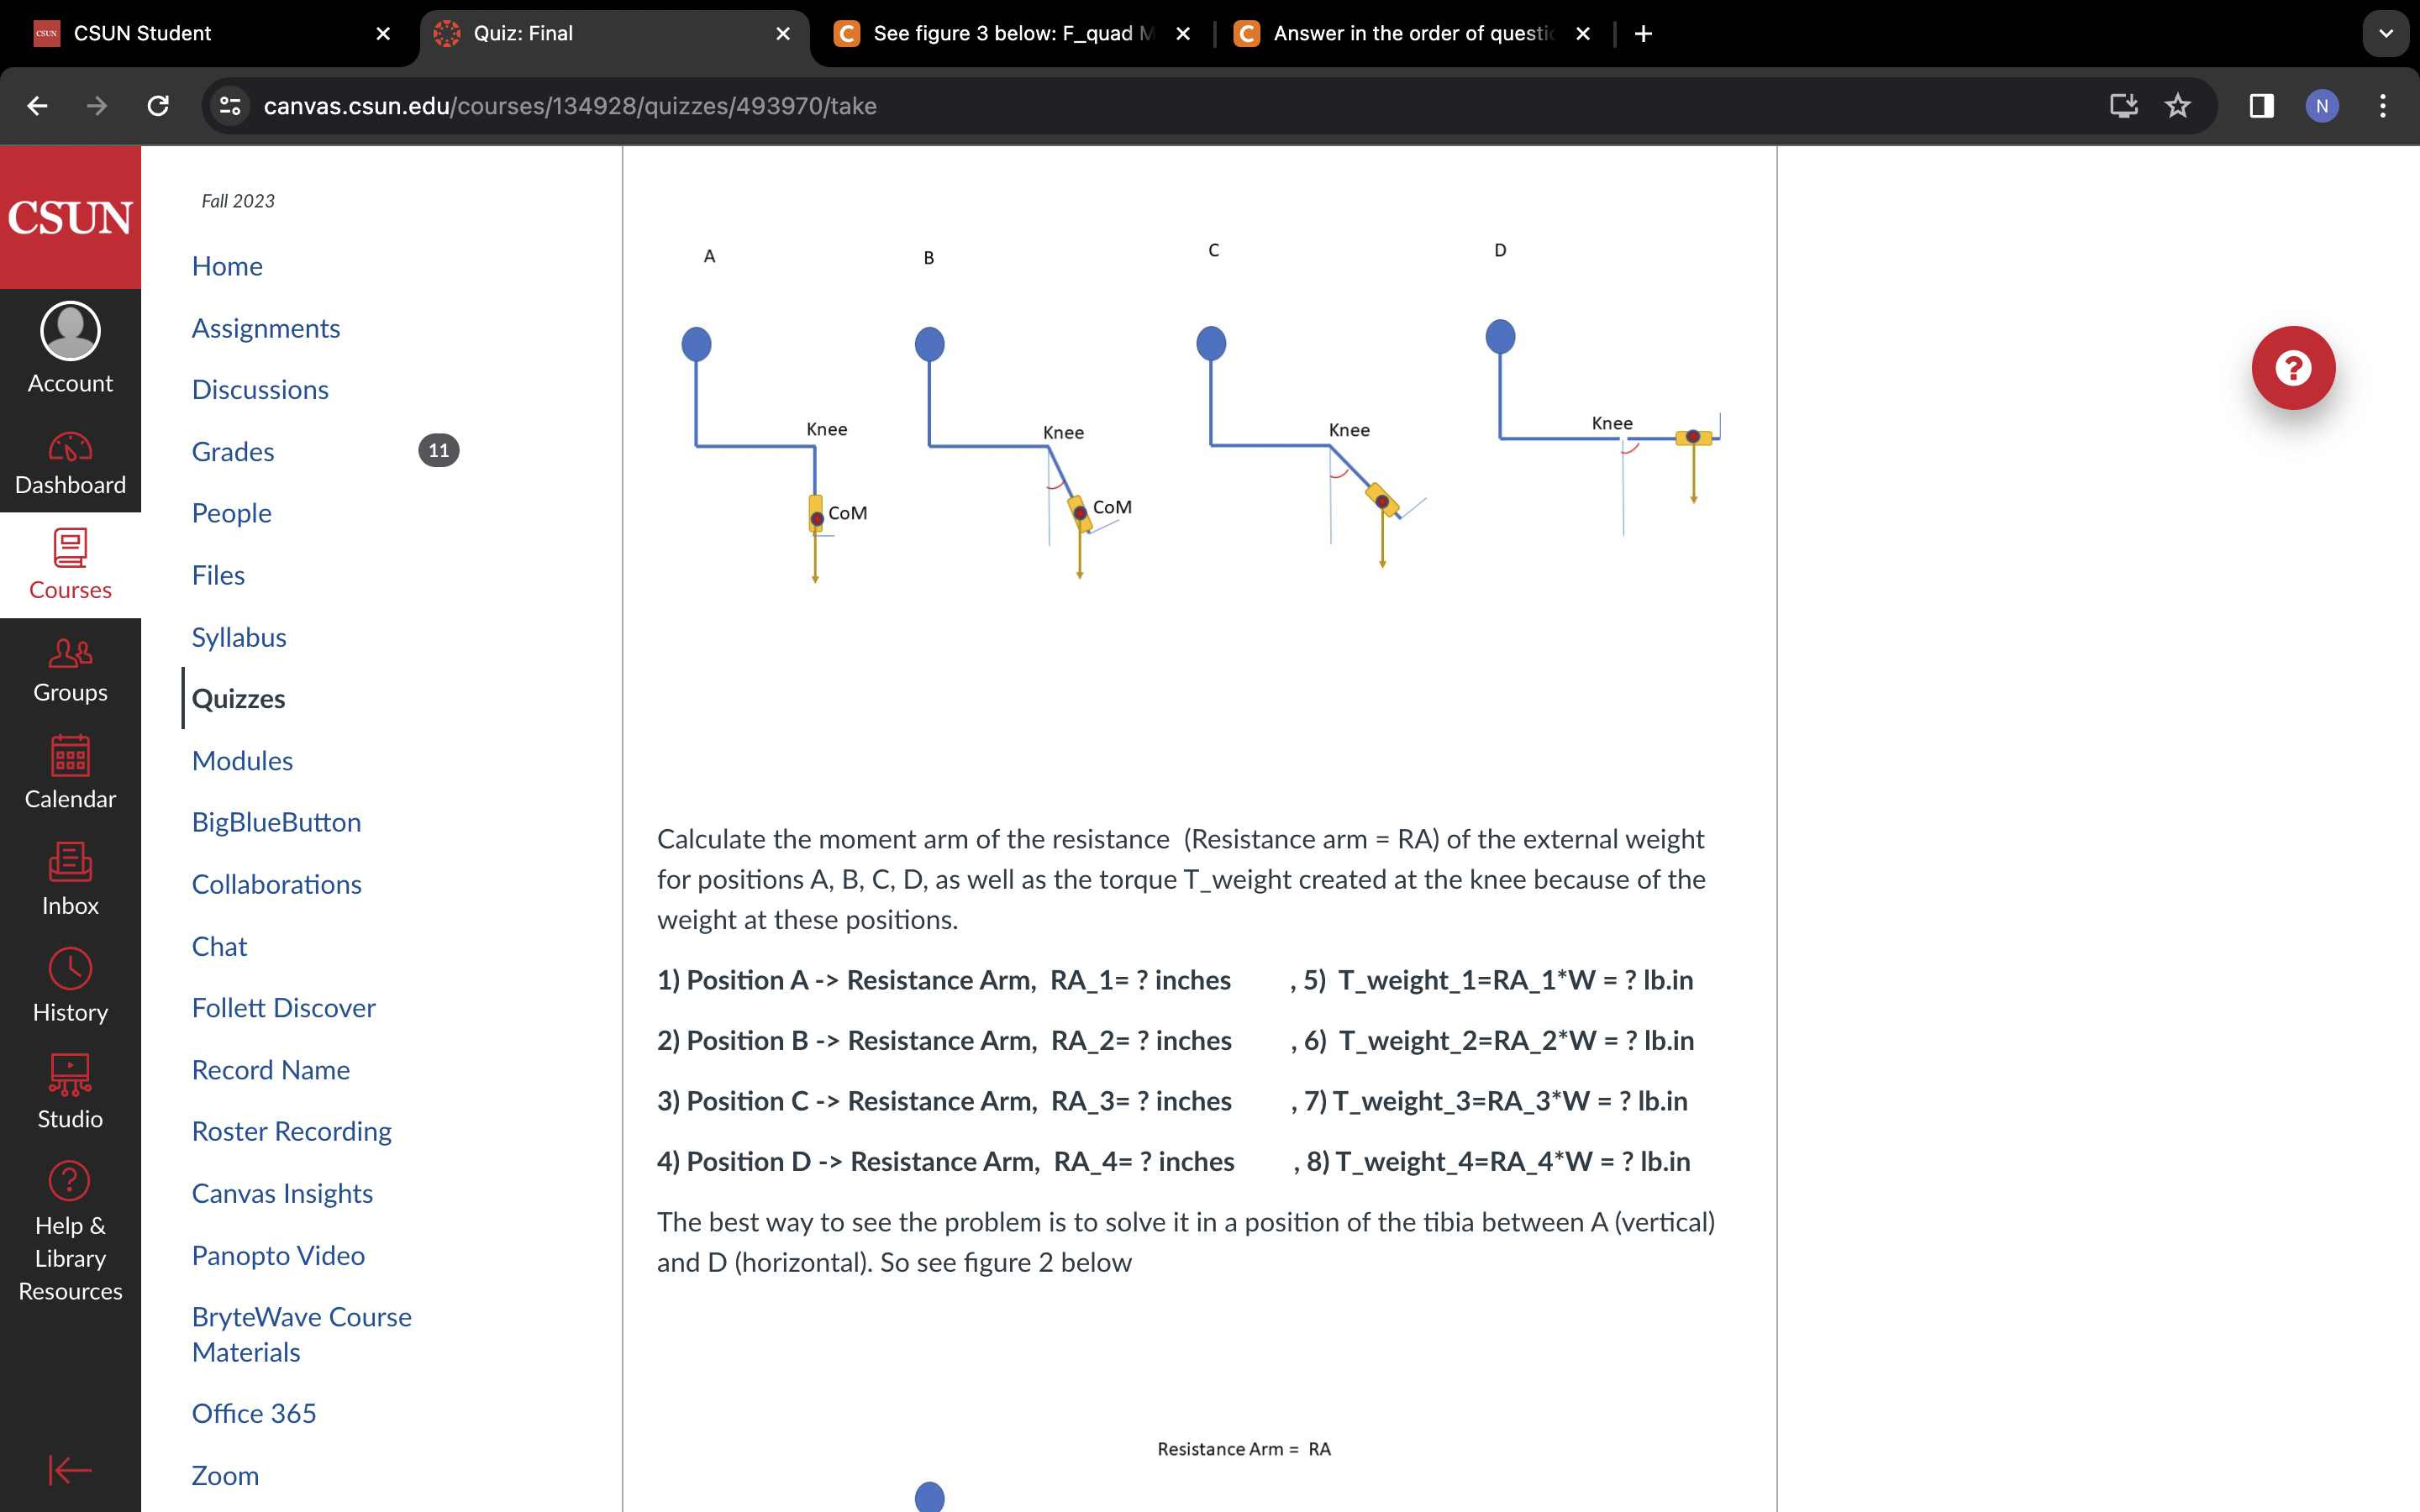The width and height of the screenshot is (2420, 1512).
Task: Open the Inbox icon in the sidebar
Action: 69,875
